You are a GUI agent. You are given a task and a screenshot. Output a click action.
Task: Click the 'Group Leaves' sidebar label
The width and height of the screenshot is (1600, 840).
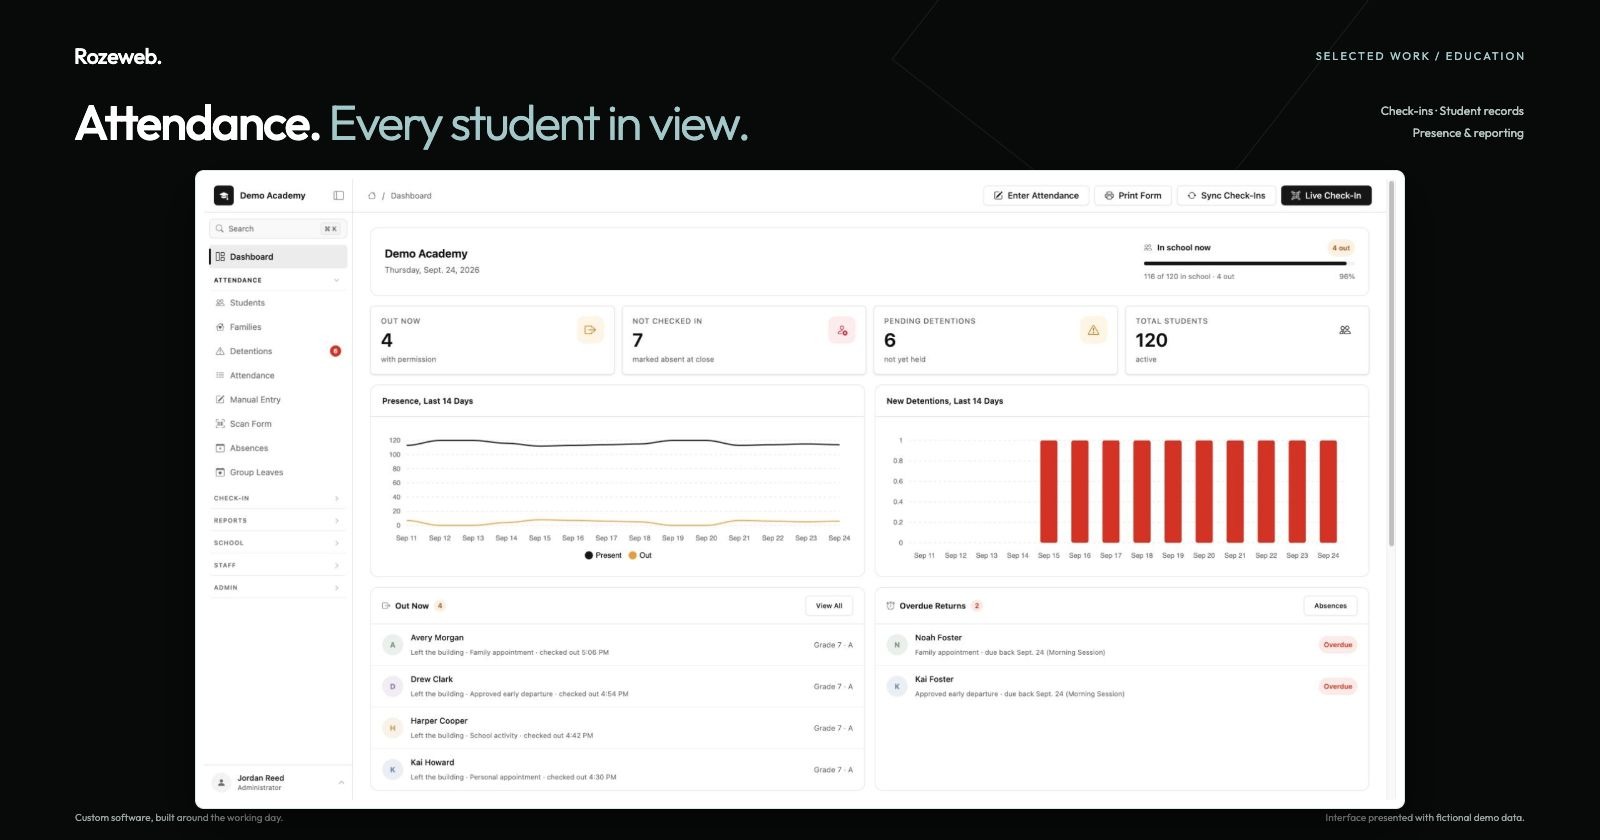click(257, 472)
